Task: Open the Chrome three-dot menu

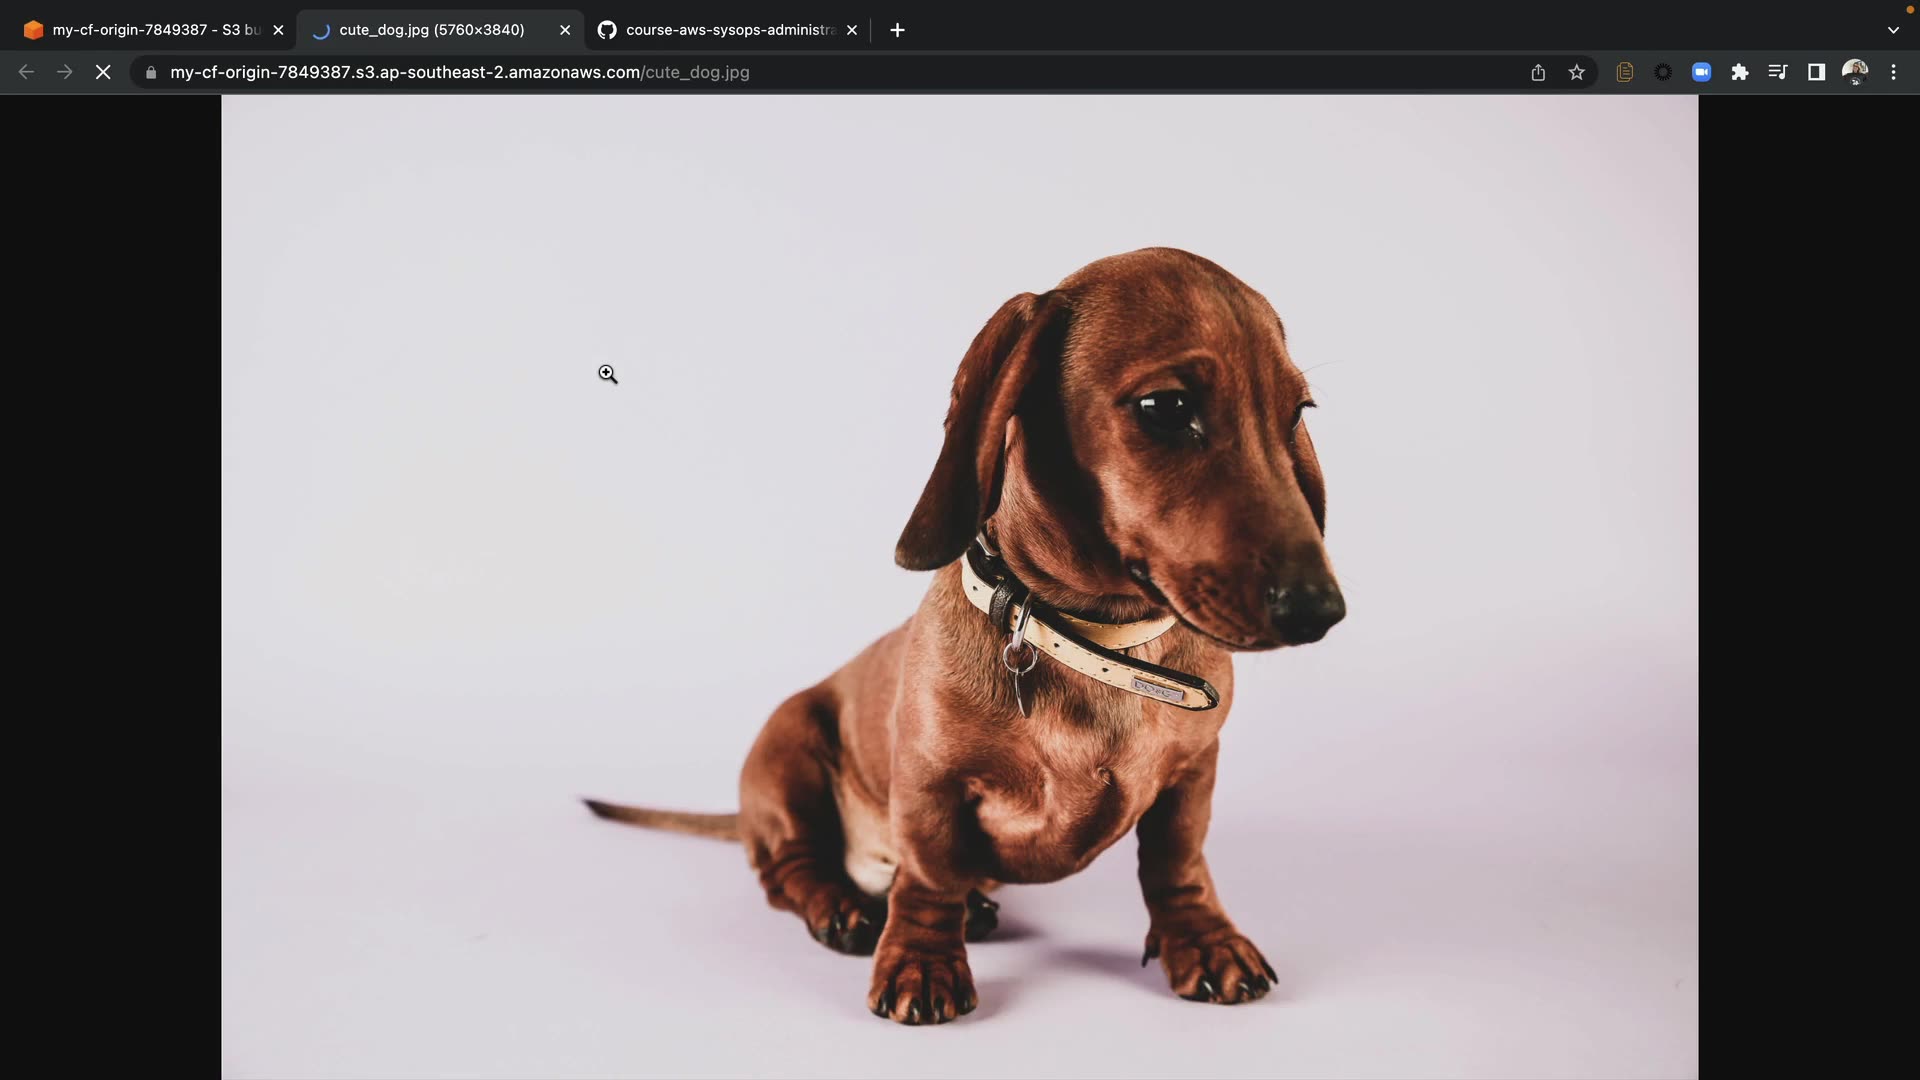Action: coord(1893,72)
